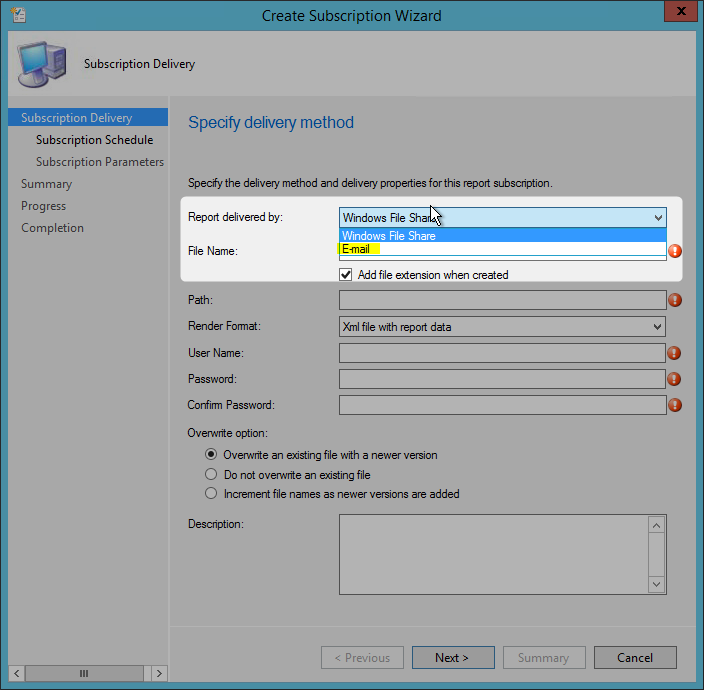Click the left arrow on sidebar horizontal scrollbar

pyautogui.click(x=17, y=673)
